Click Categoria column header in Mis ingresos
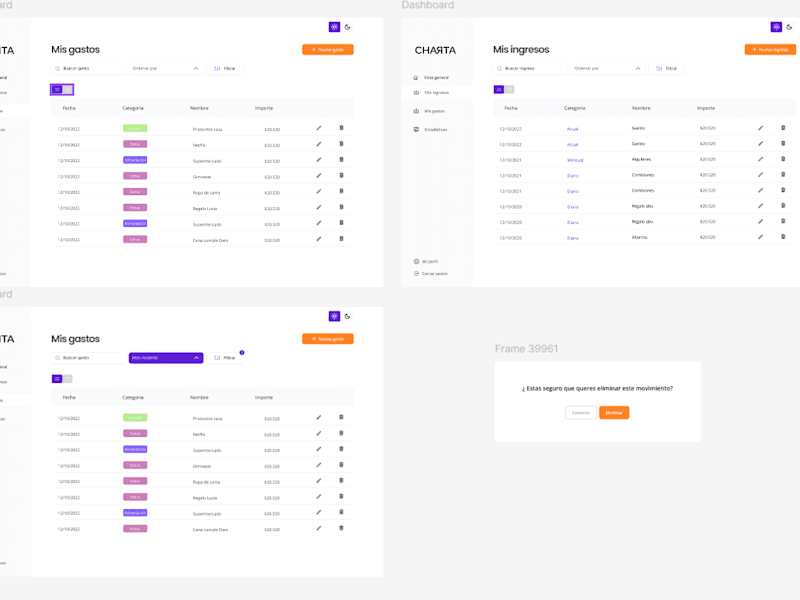Viewport: 800px width, 600px height. tap(574, 108)
